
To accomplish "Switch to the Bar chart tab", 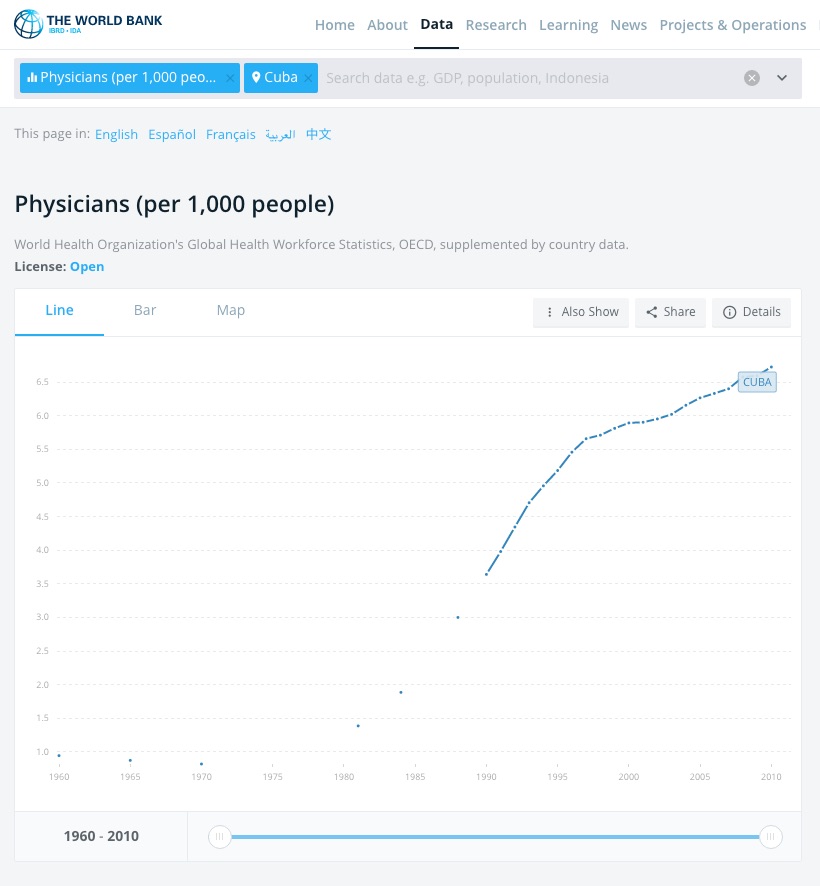I will click(x=145, y=311).
